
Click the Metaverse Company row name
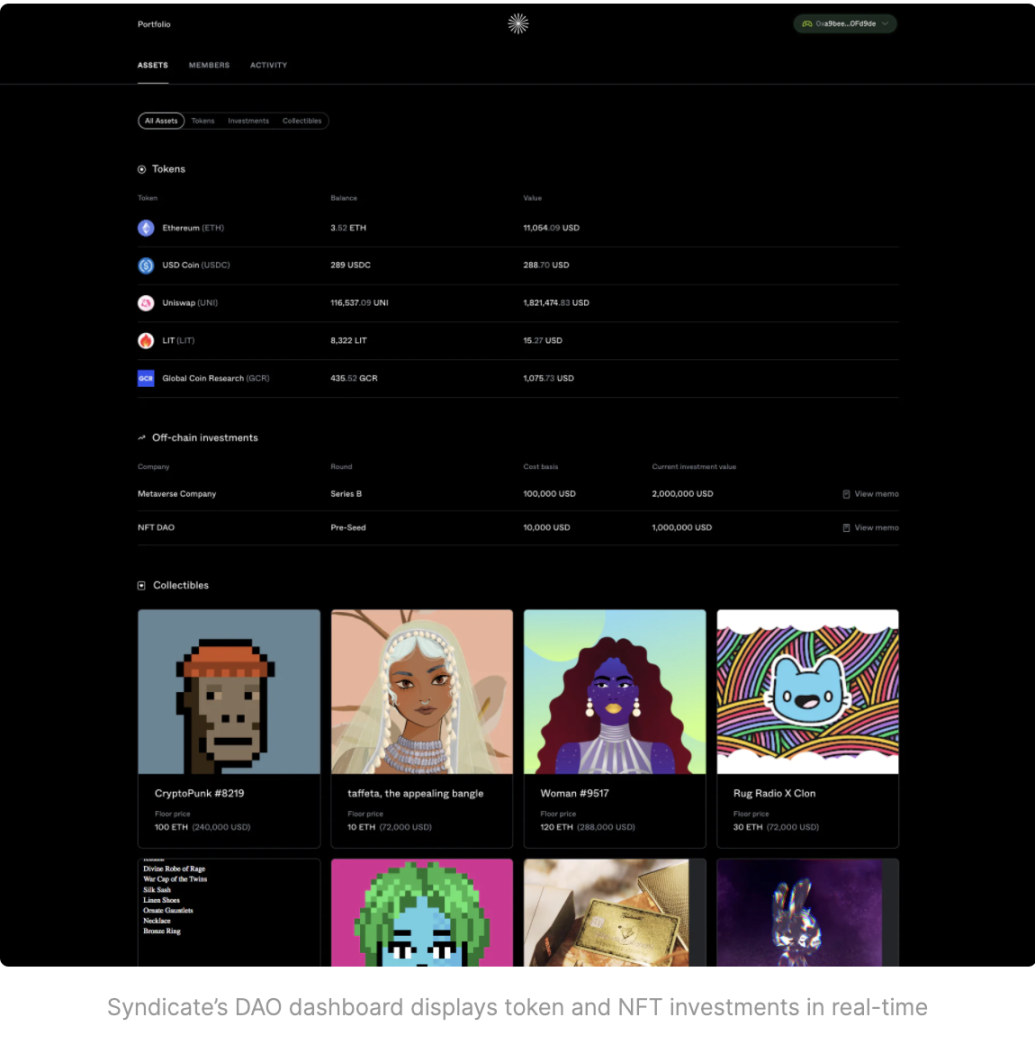pos(177,494)
